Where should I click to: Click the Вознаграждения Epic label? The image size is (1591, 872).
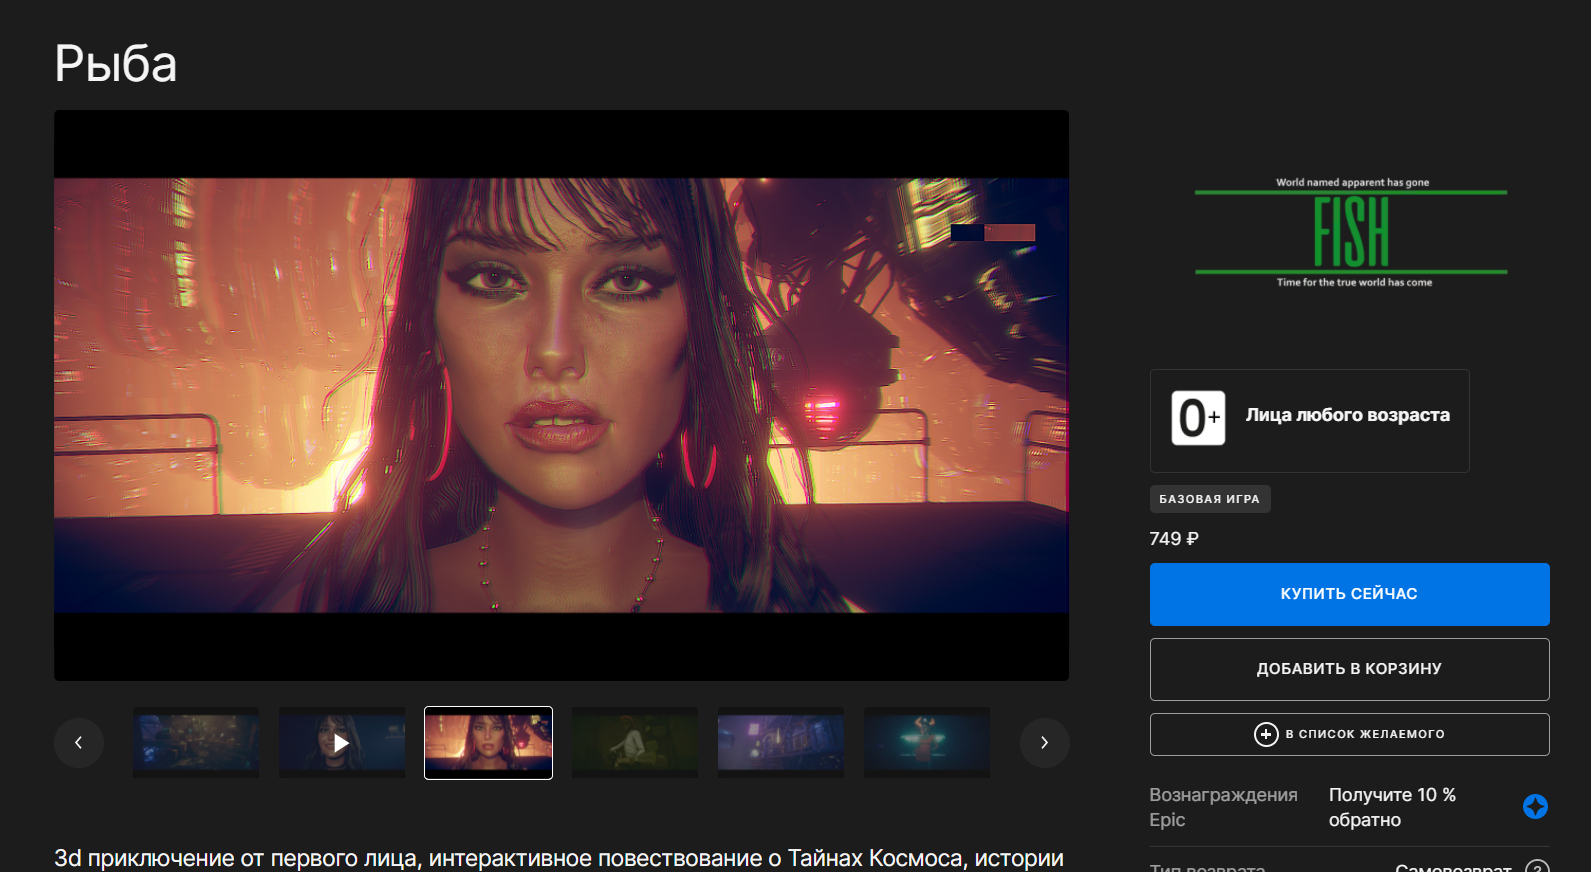pyautogui.click(x=1223, y=807)
